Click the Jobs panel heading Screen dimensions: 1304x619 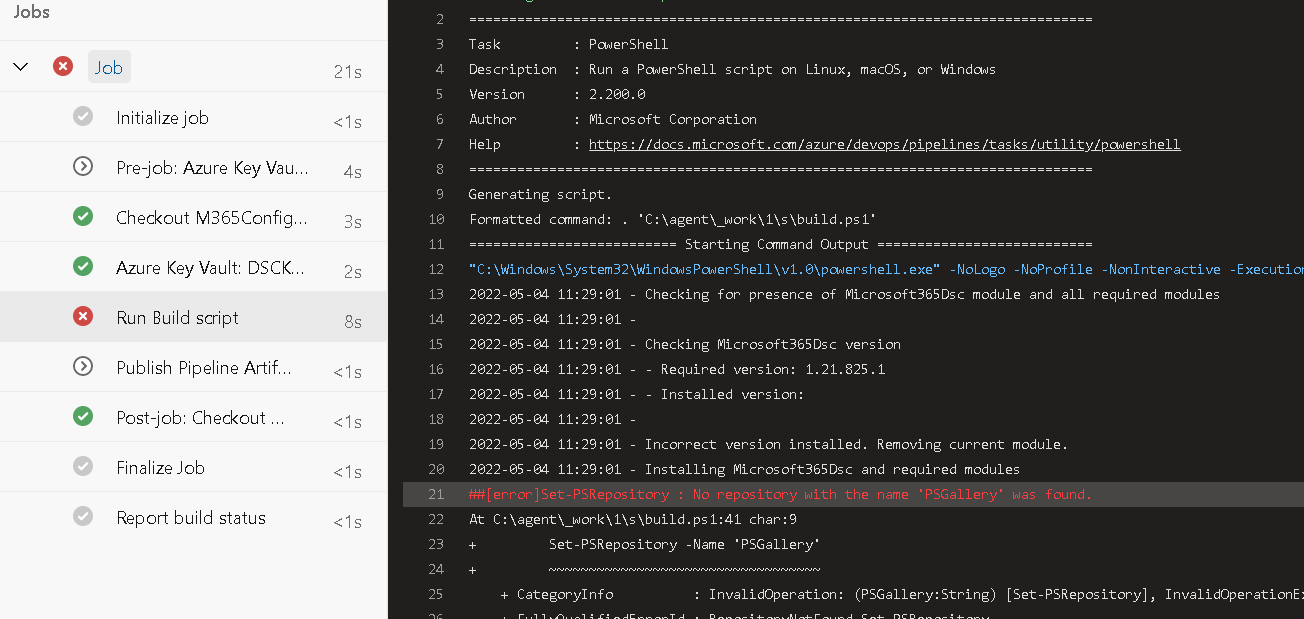click(x=31, y=13)
